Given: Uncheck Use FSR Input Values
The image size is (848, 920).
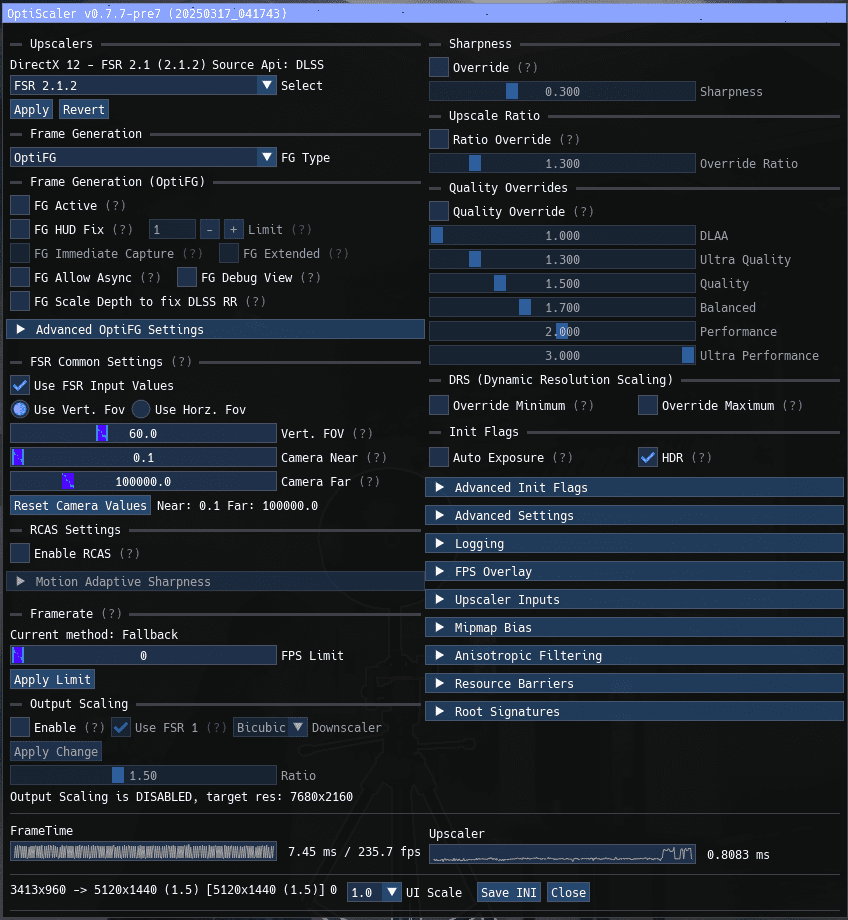Looking at the screenshot, I should tap(20, 385).
